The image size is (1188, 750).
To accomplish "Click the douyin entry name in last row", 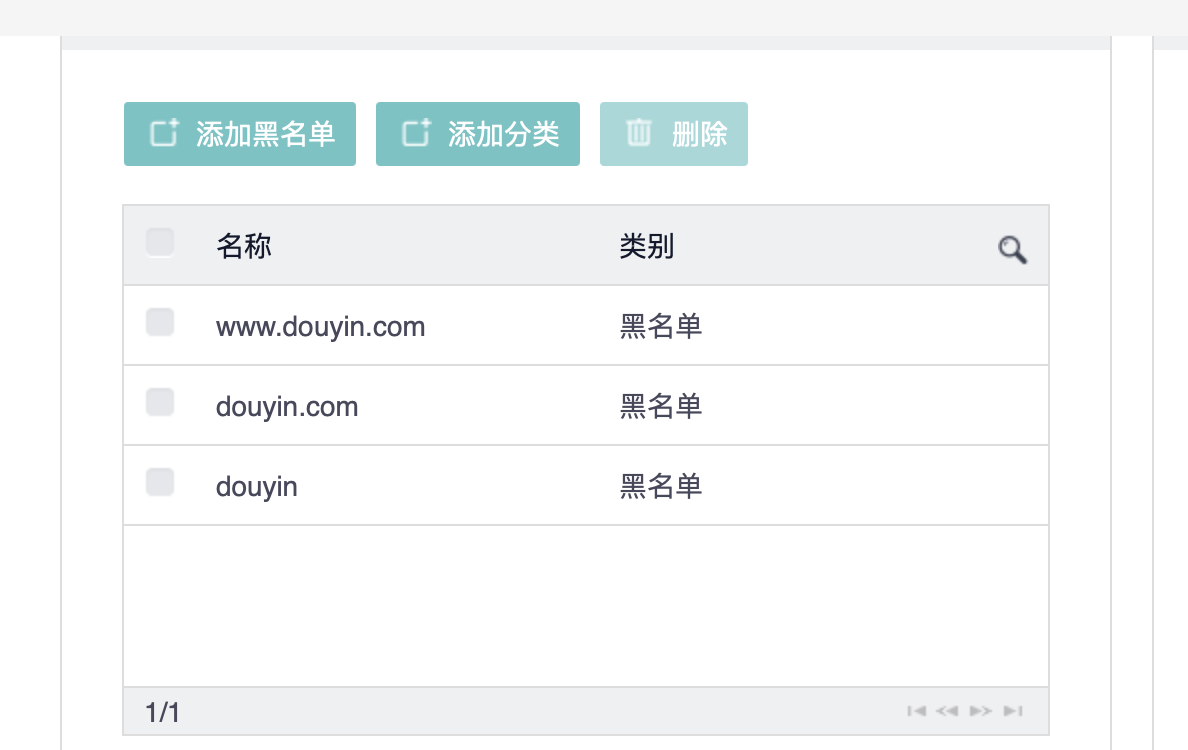I will tap(257, 487).
